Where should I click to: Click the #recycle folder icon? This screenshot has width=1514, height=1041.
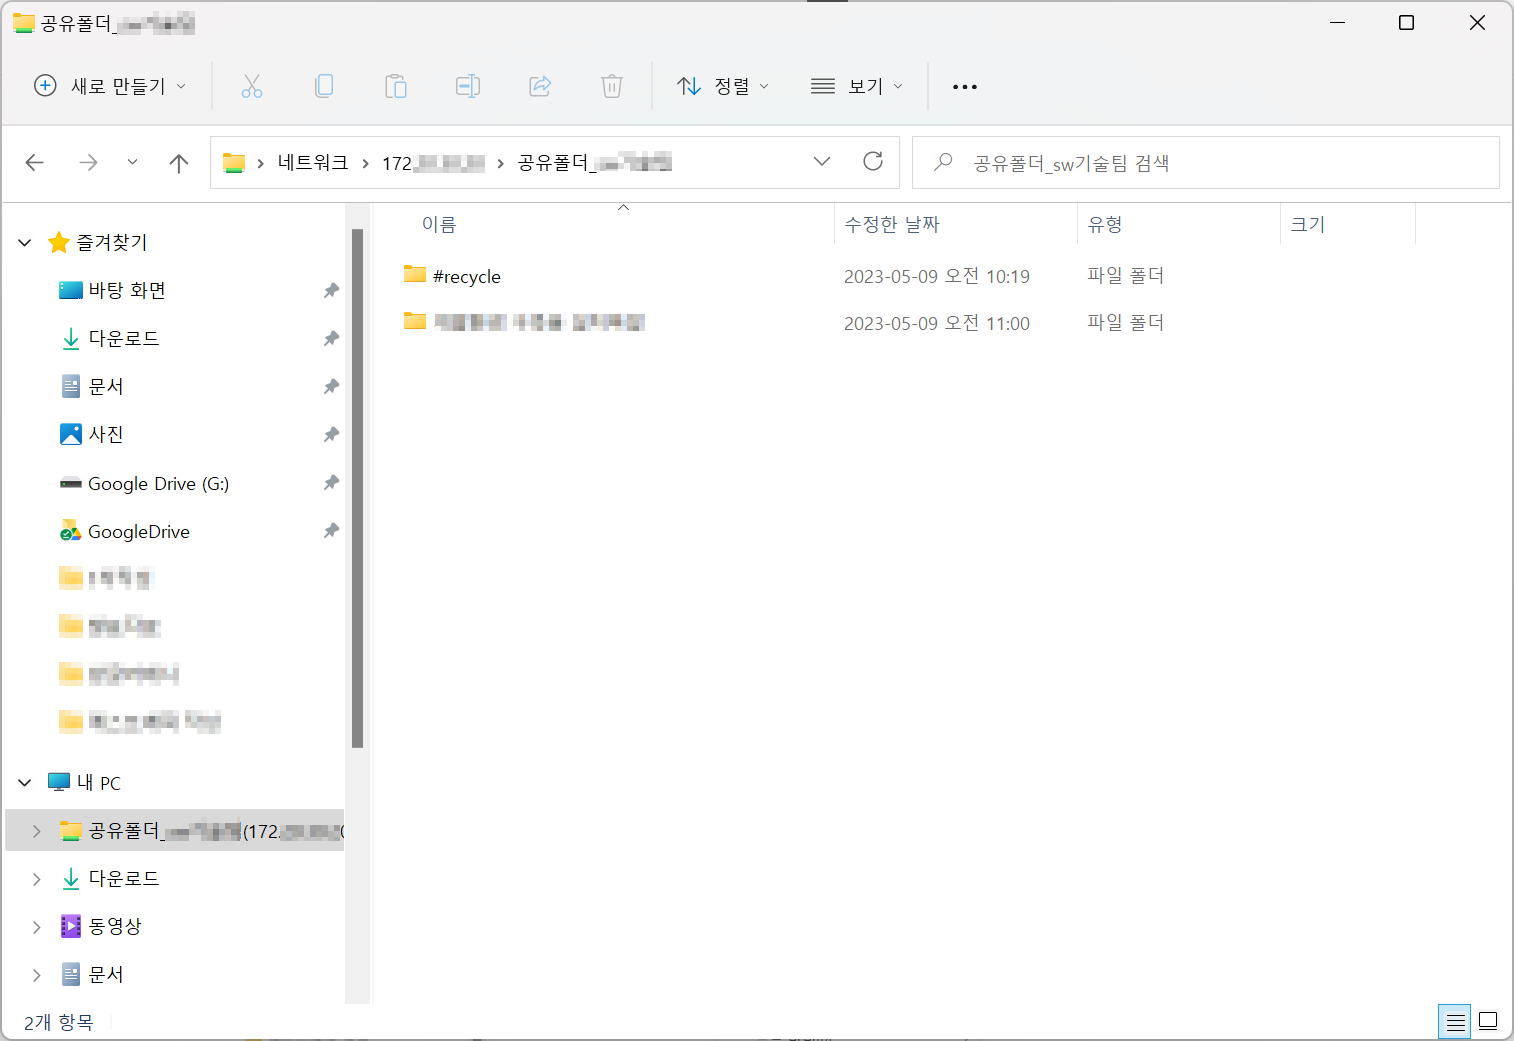tap(415, 274)
